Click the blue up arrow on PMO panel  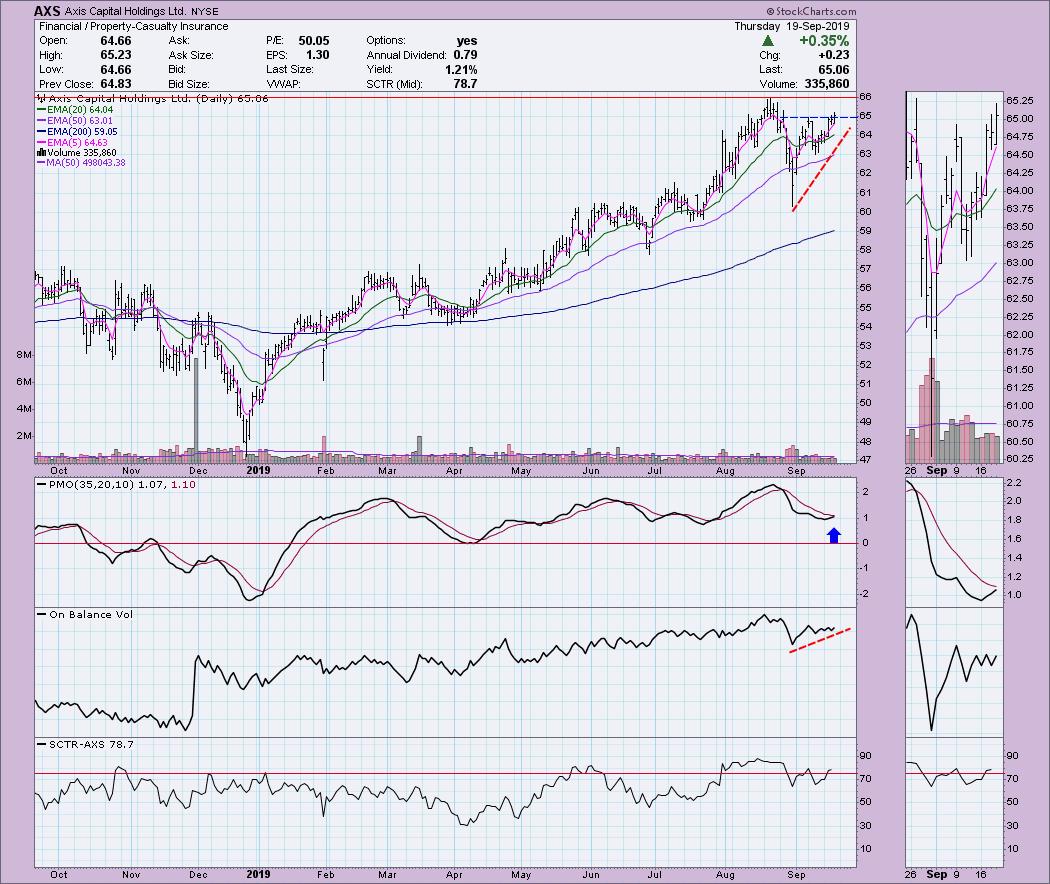(x=835, y=534)
